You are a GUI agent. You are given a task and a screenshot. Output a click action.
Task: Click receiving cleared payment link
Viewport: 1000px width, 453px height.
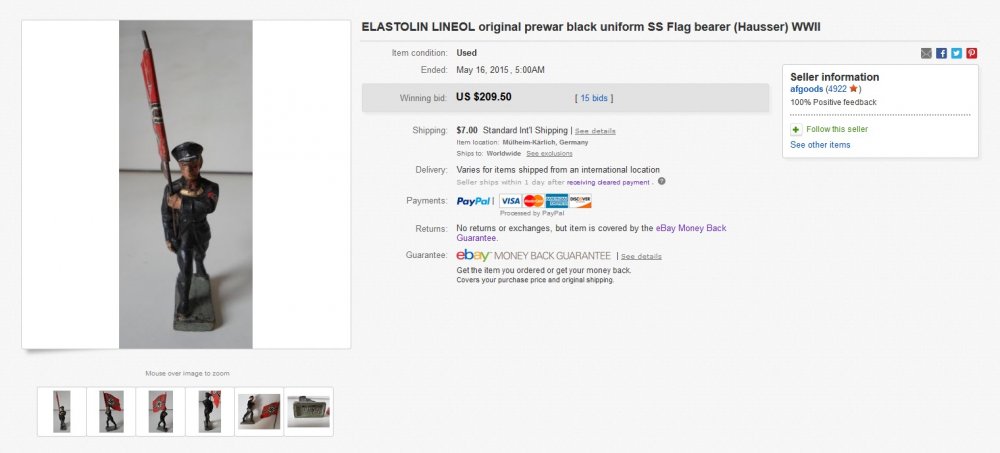pyautogui.click(x=609, y=182)
